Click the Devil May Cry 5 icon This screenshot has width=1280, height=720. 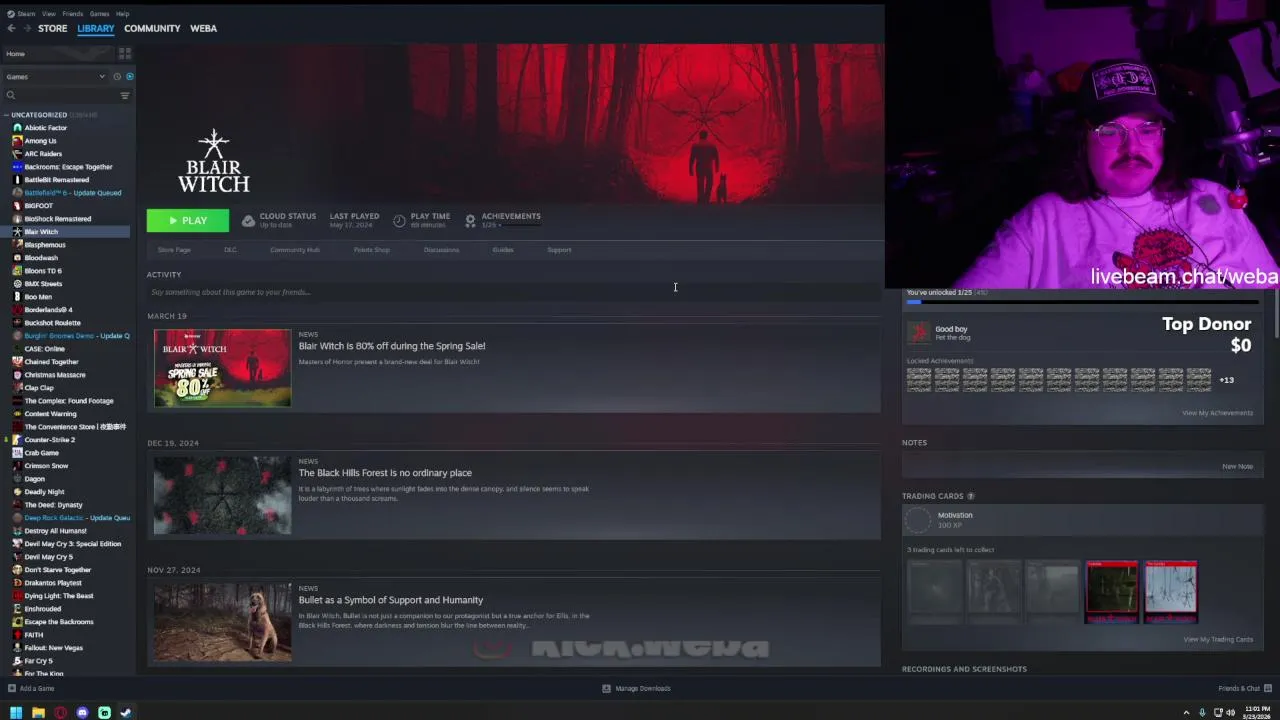tap(17, 557)
